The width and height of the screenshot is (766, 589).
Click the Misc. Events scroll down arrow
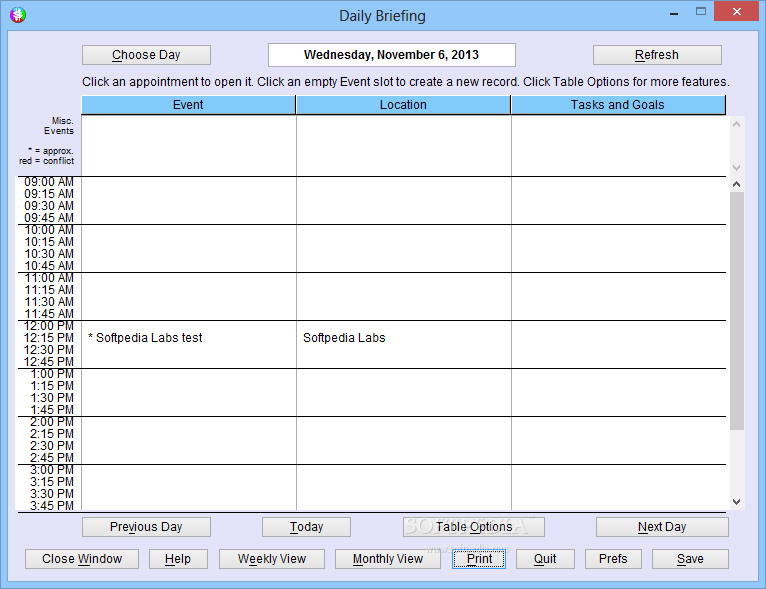(737, 168)
